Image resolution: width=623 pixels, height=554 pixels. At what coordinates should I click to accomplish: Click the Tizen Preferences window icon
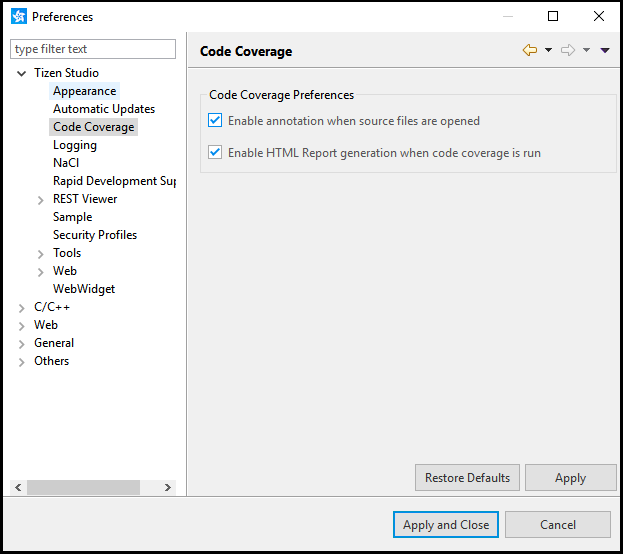(x=18, y=16)
